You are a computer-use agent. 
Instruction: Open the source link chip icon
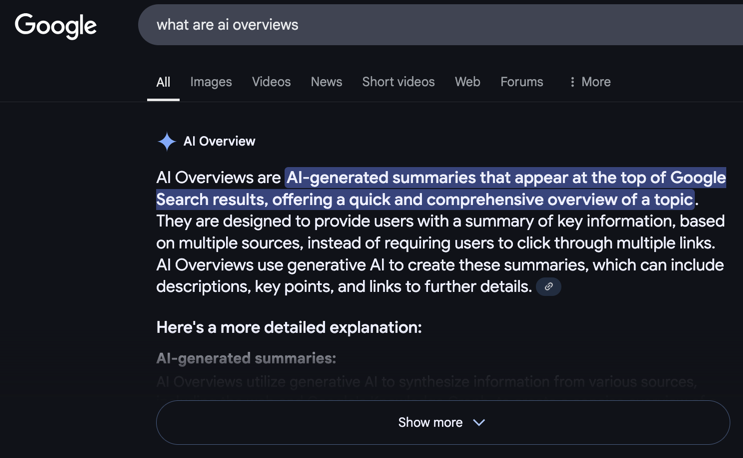point(549,287)
